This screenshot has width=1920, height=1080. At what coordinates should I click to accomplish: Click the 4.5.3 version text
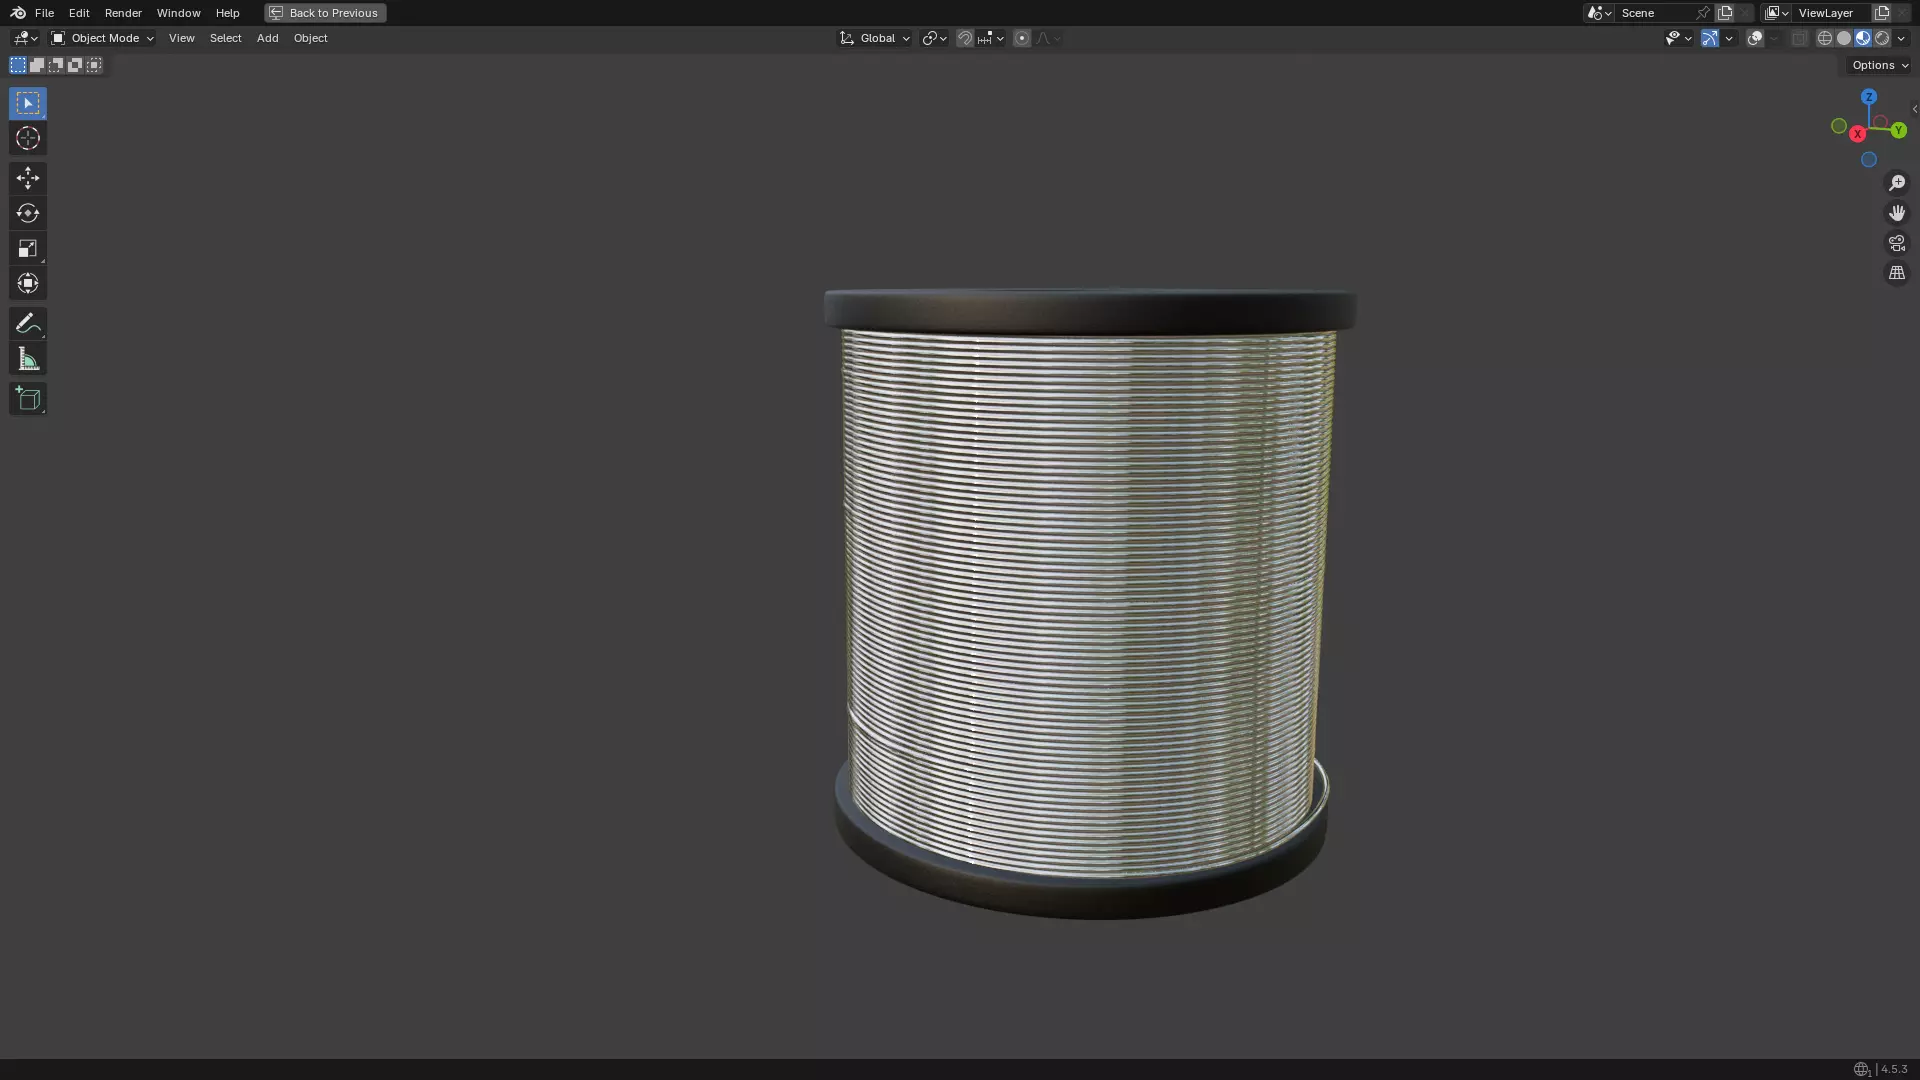(x=1894, y=1069)
